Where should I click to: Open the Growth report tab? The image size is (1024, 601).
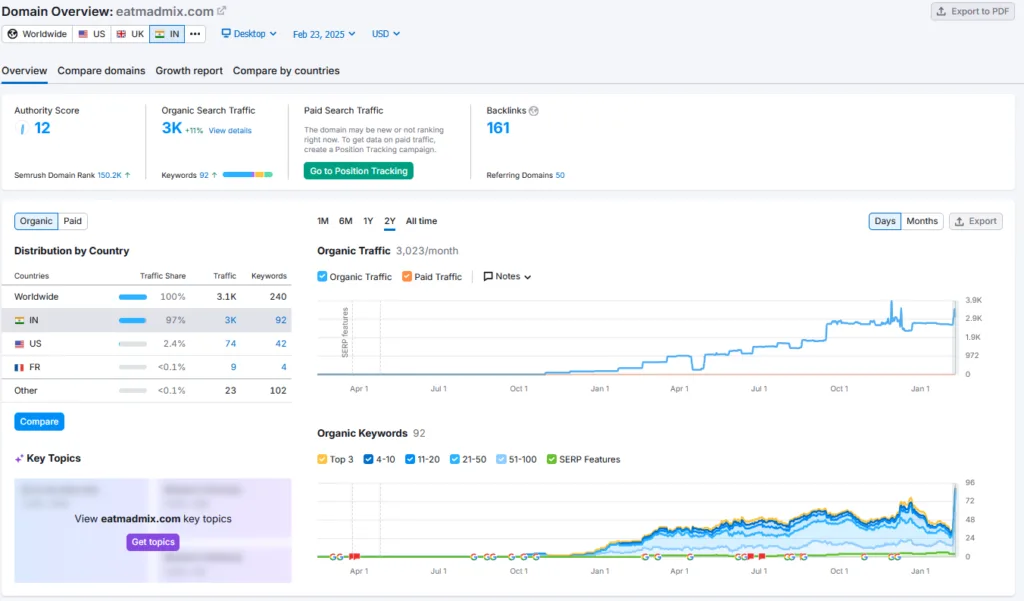(189, 71)
